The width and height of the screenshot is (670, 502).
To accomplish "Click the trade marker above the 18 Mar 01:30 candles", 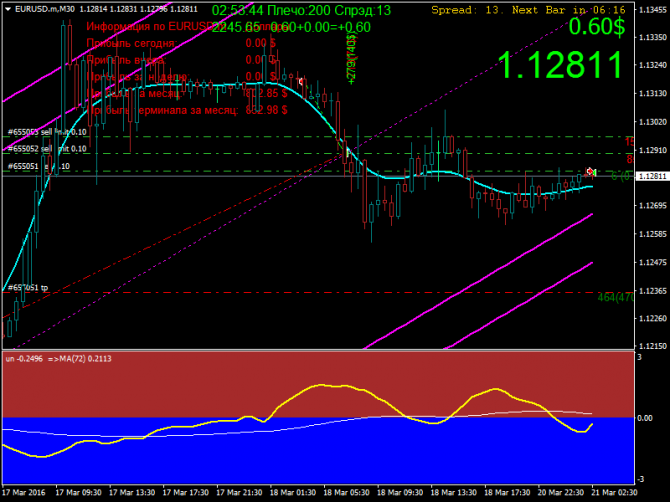I will pos(301,81).
